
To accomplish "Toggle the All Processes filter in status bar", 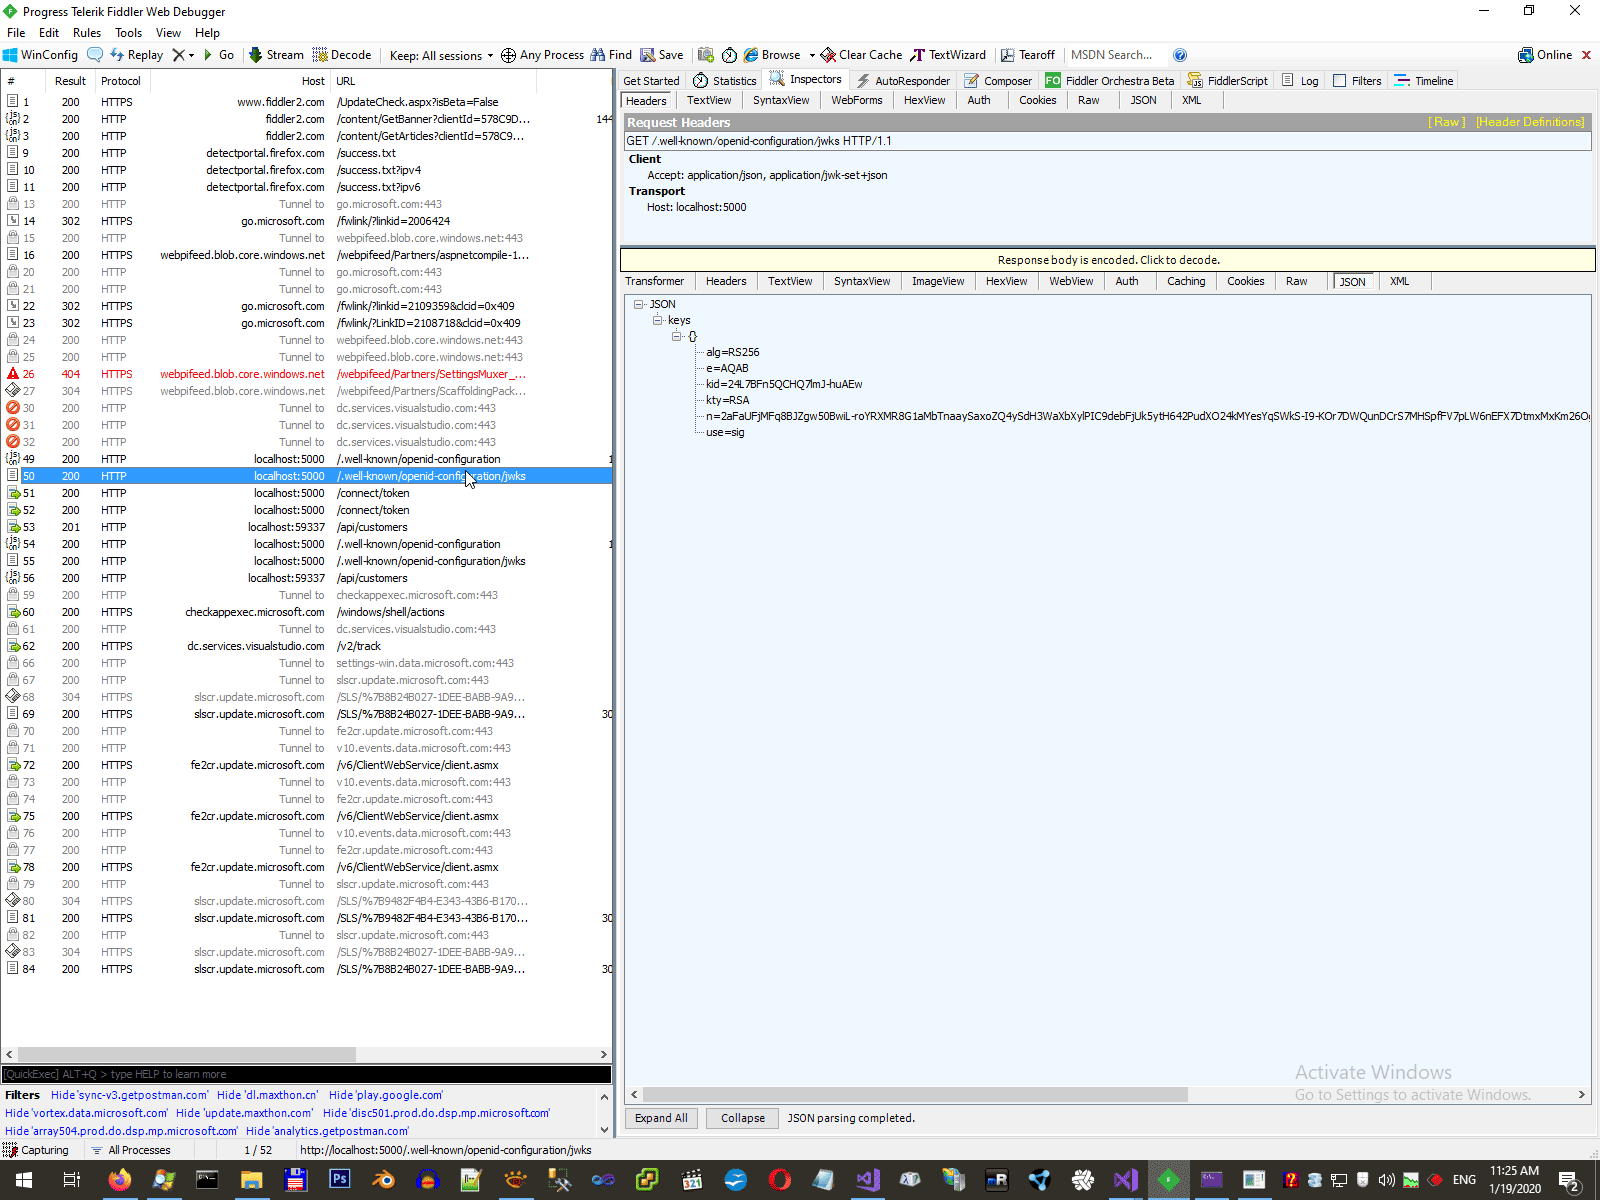I will [x=131, y=1150].
